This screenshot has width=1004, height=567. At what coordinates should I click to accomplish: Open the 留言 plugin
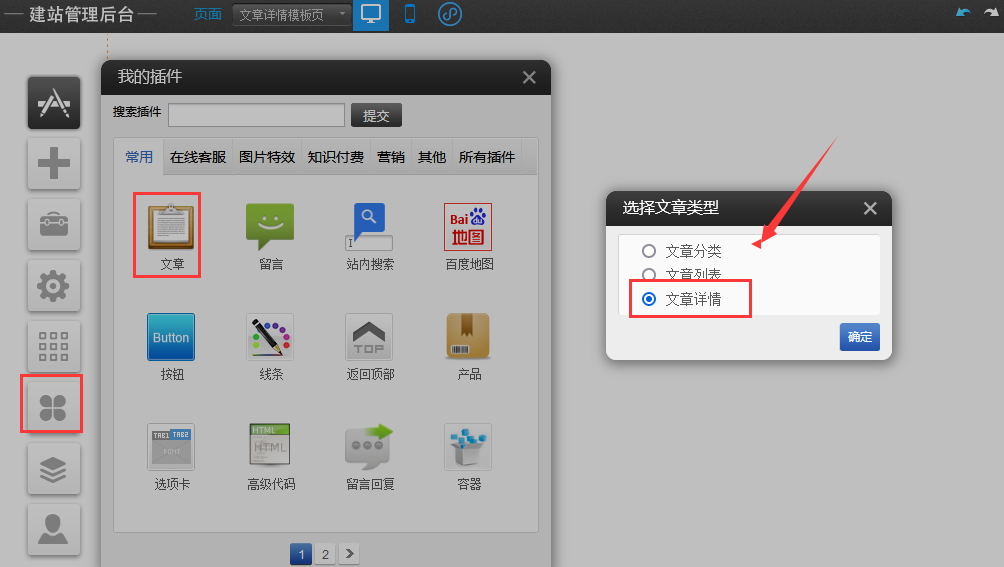(270, 226)
